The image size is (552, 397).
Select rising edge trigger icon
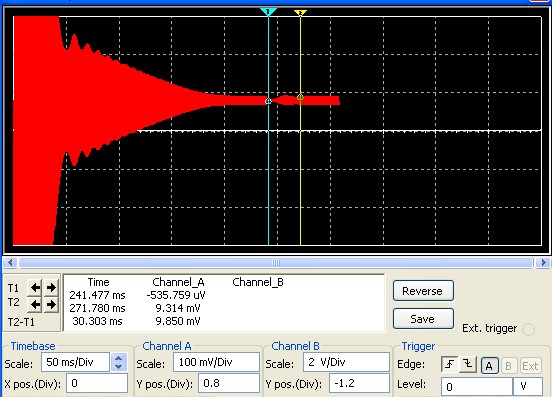click(x=450, y=364)
